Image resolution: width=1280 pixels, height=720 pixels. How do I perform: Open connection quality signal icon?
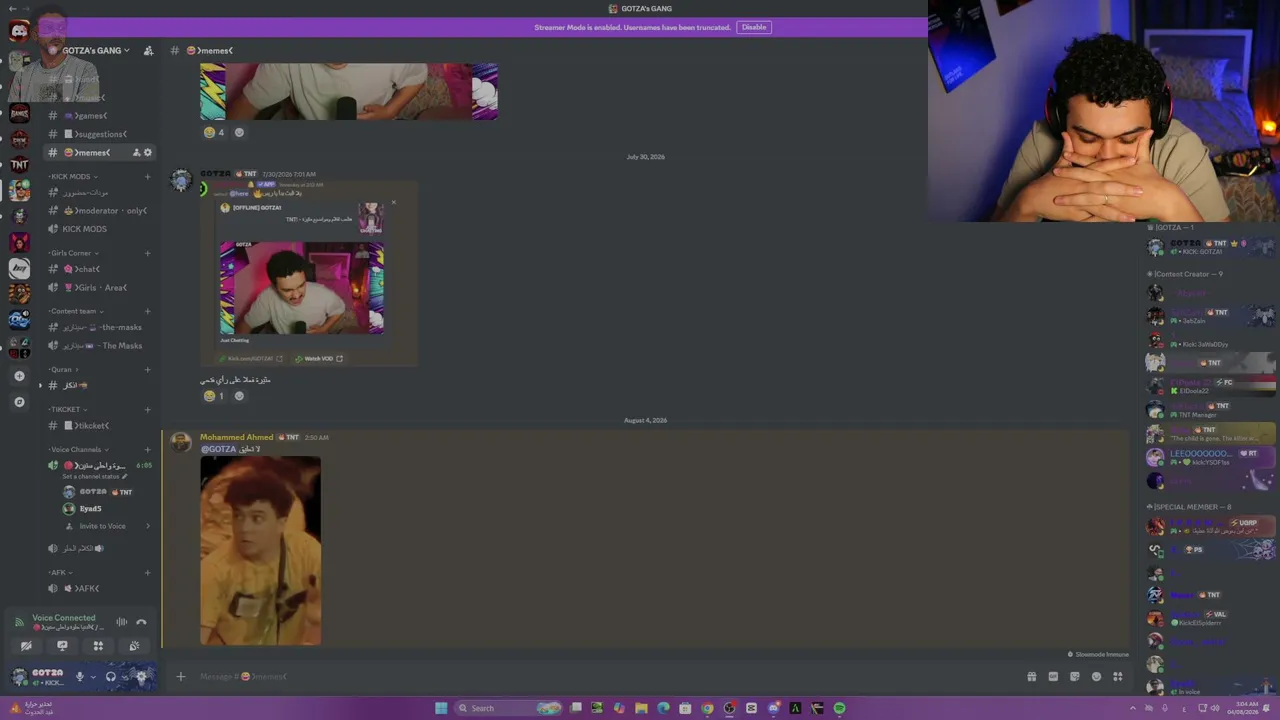click(18, 622)
